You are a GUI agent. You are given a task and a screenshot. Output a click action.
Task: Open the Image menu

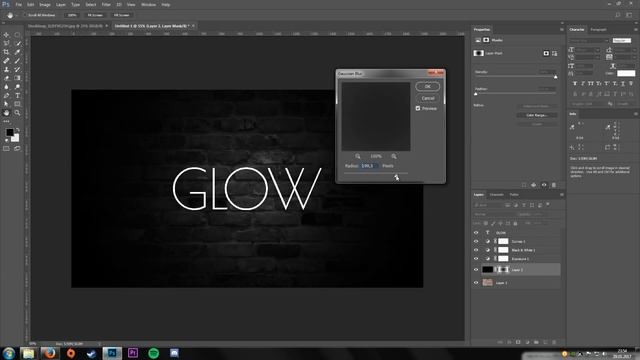[x=45, y=4]
